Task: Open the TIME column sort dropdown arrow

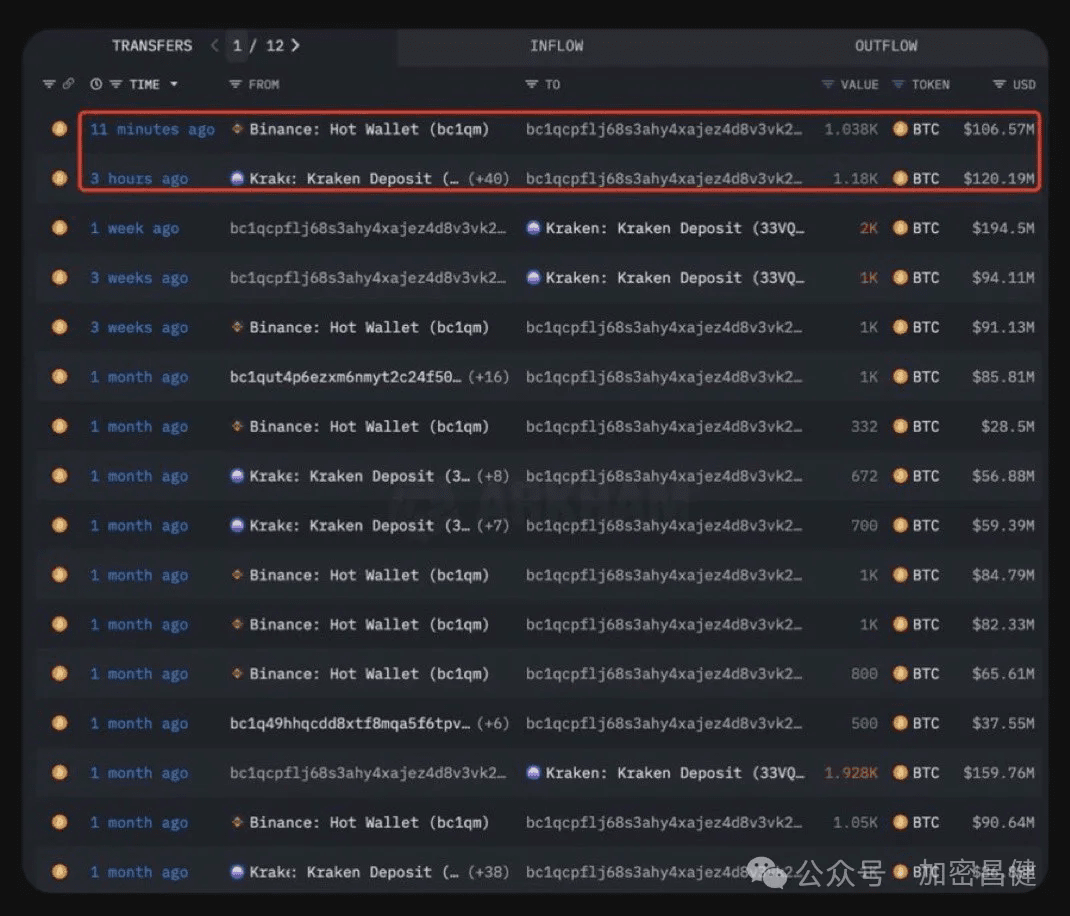Action: (x=174, y=84)
